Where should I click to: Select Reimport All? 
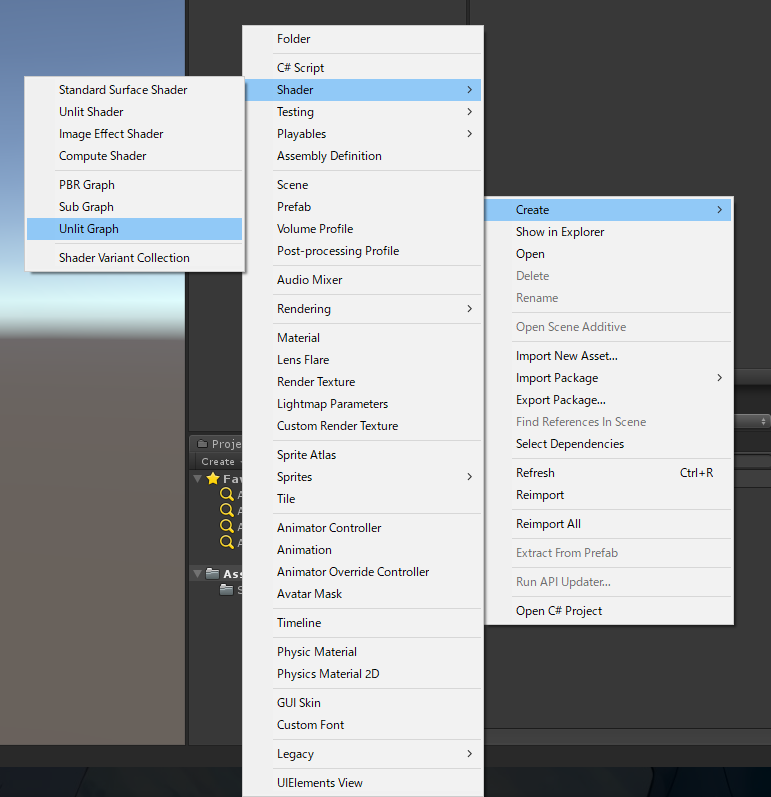[x=609, y=524]
